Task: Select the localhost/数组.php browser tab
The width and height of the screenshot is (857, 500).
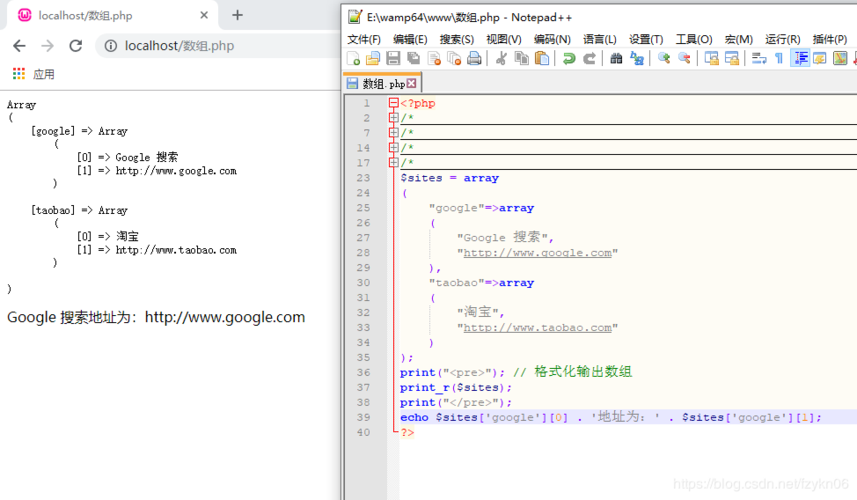Action: (x=112, y=16)
